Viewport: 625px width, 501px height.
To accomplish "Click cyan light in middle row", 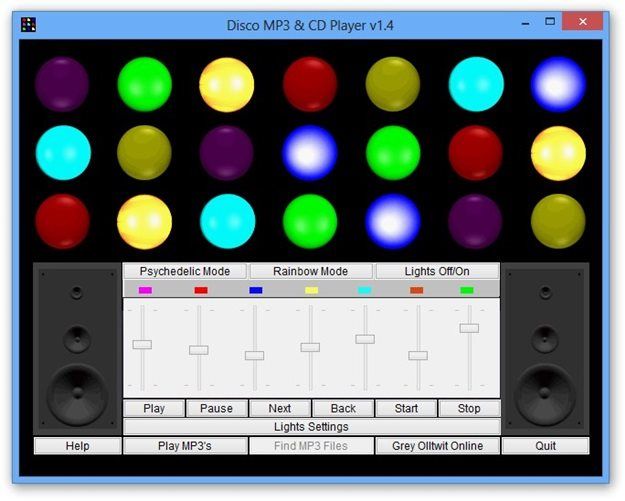I will [x=63, y=153].
